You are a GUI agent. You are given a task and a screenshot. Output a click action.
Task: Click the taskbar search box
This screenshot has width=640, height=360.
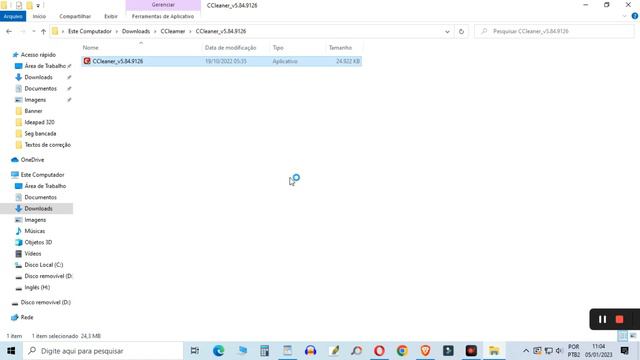[x=103, y=351]
